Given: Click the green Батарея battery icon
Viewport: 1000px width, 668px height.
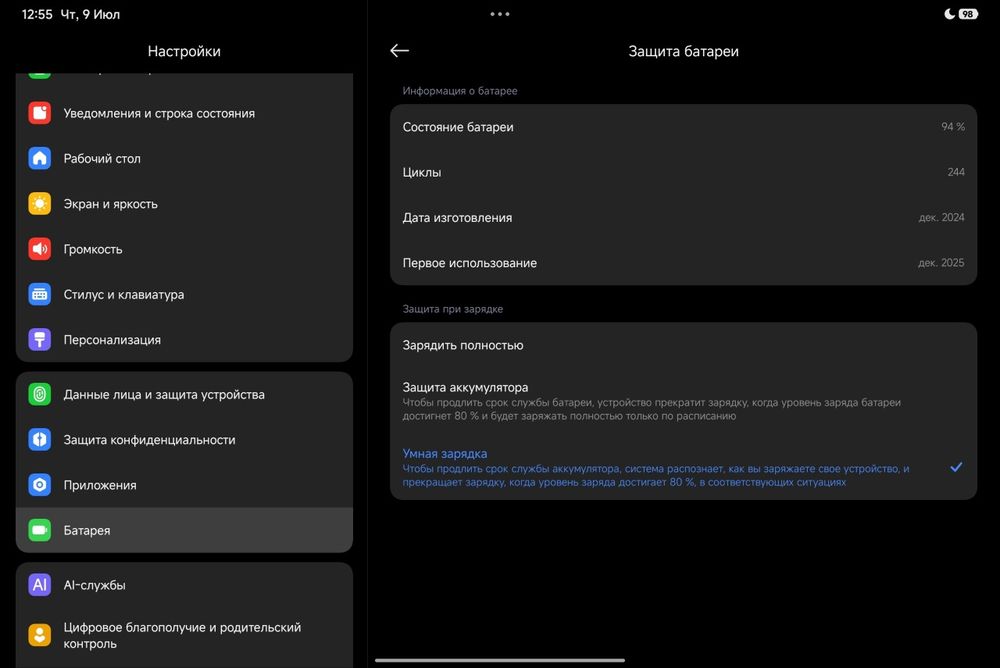Looking at the screenshot, I should pos(40,530).
